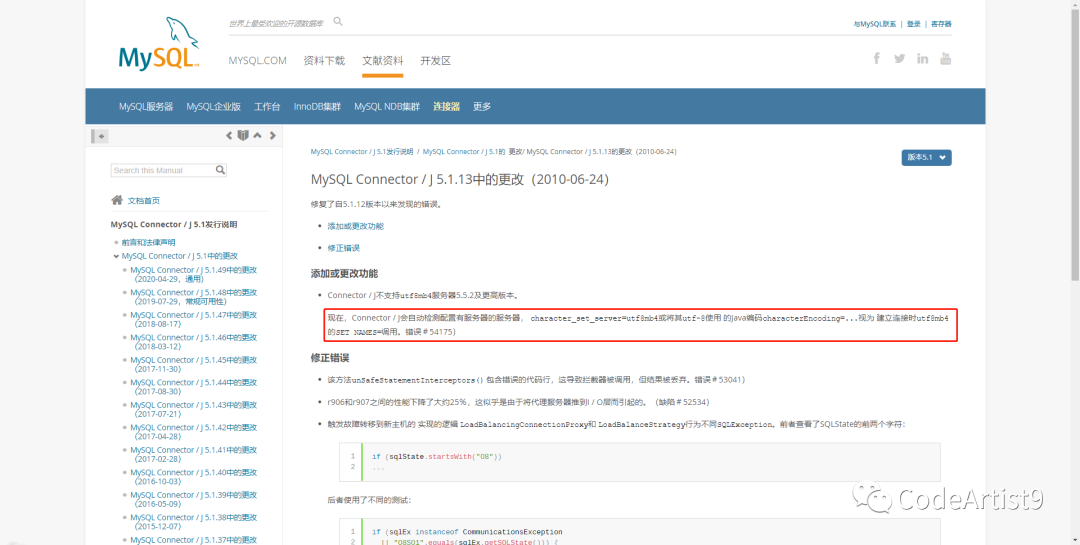This screenshot has height=545, width=1080.
Task: Open the 5.1.44中的更改 (2017-08-30) sidebar entry
Action: click(194, 387)
